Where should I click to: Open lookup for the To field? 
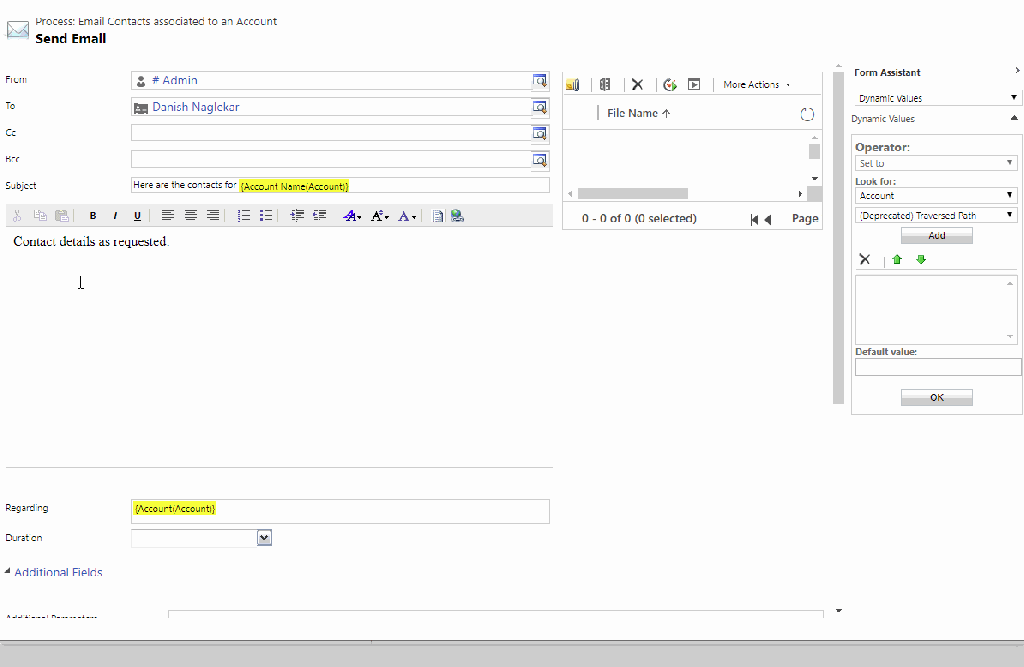[540, 107]
